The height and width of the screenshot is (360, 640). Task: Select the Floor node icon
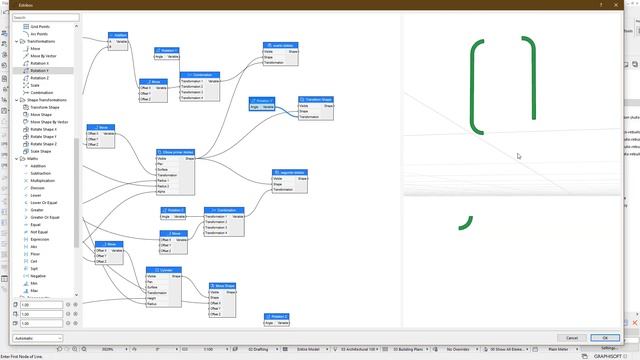[x=26, y=254]
